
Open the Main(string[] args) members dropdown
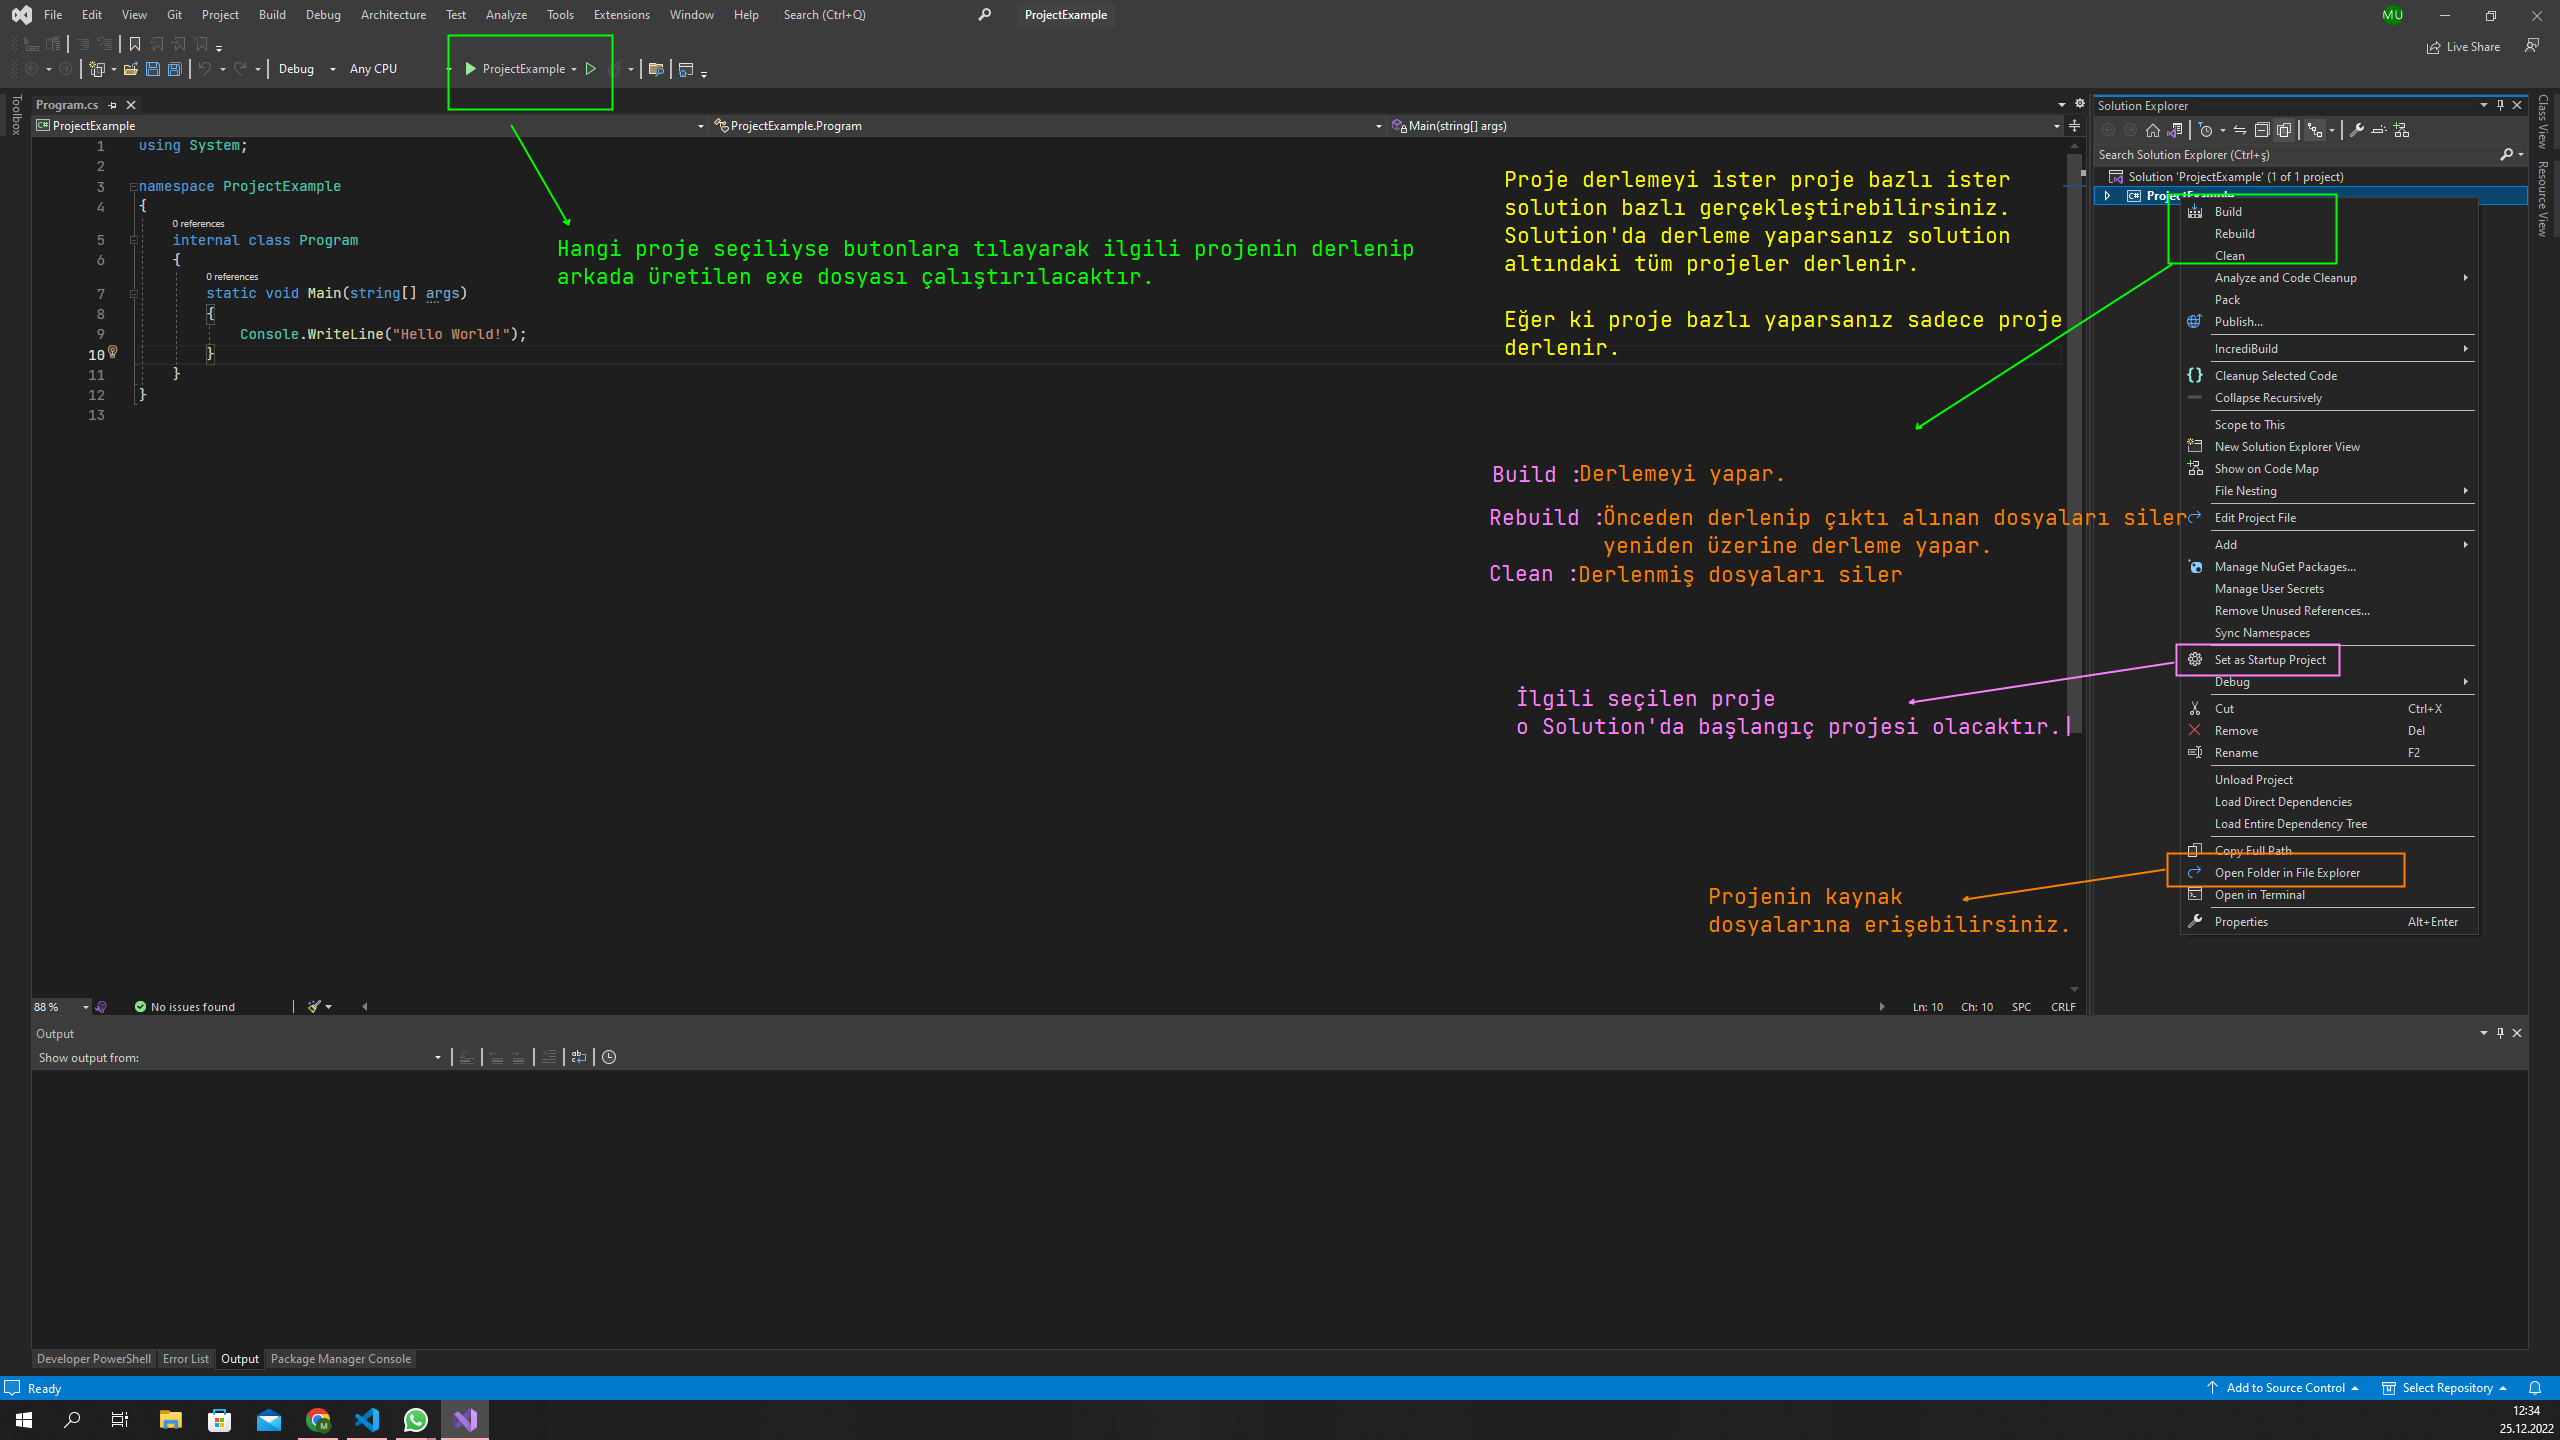pyautogui.click(x=1726, y=126)
